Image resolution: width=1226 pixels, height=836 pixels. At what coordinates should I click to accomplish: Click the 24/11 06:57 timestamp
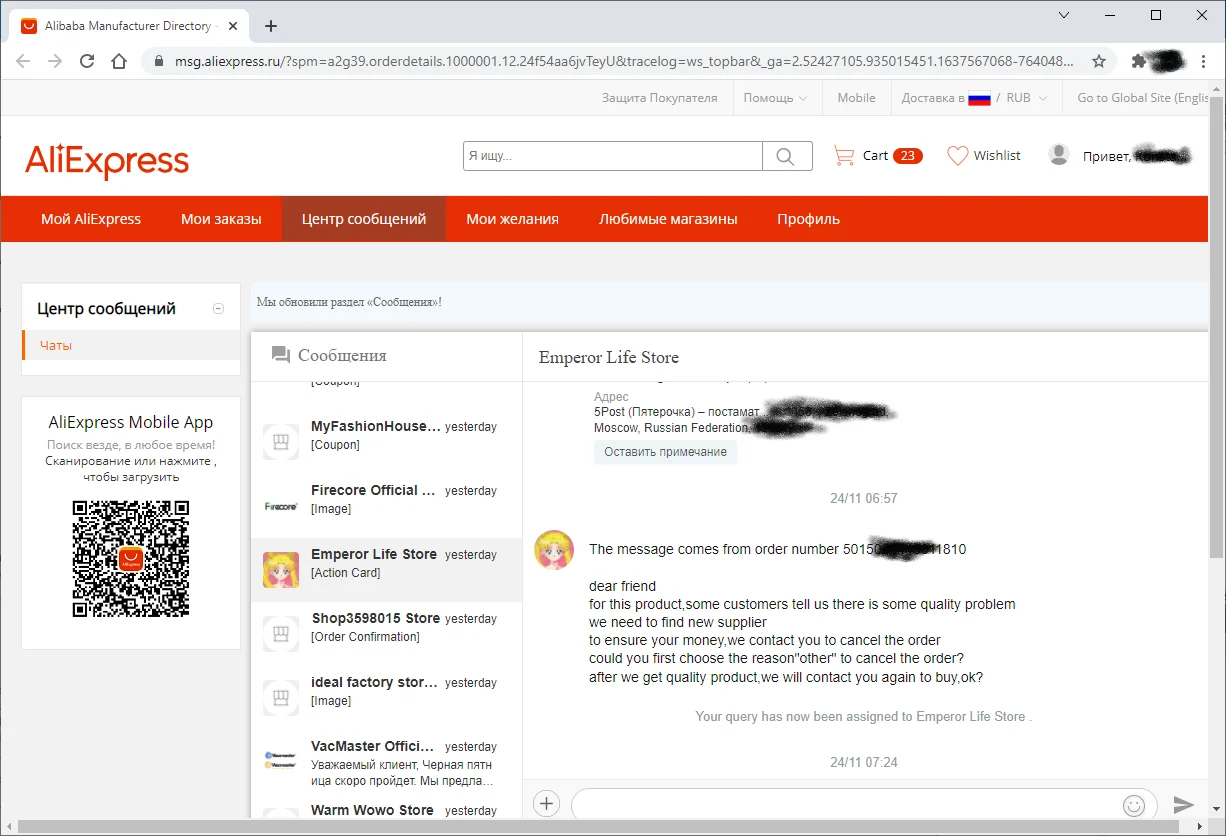point(864,498)
